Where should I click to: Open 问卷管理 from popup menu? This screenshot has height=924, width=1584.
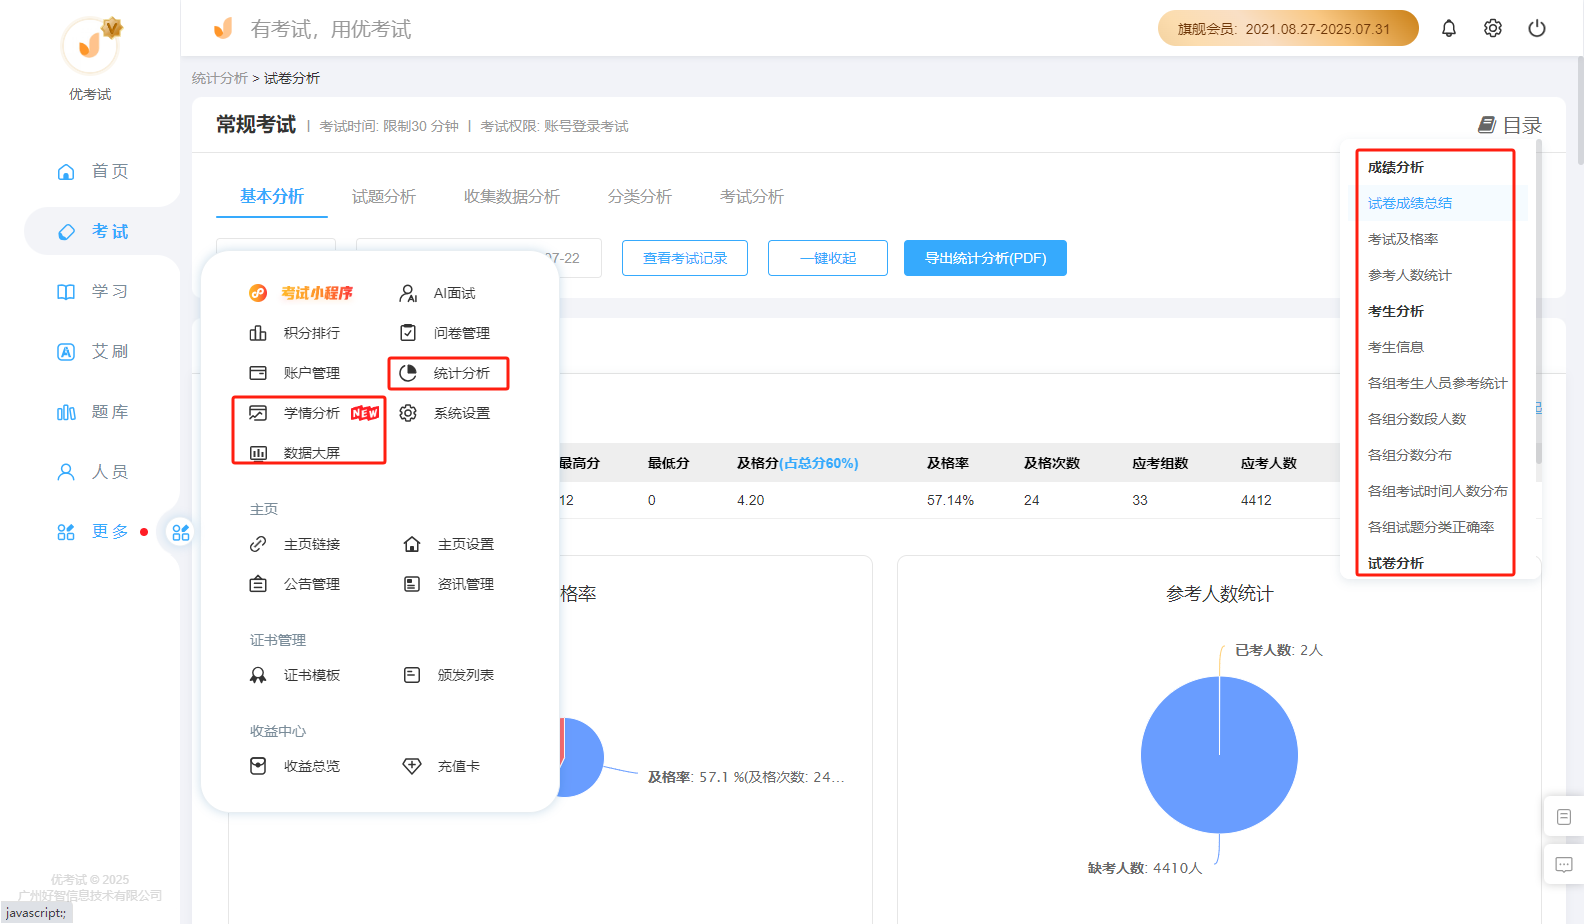(445, 333)
